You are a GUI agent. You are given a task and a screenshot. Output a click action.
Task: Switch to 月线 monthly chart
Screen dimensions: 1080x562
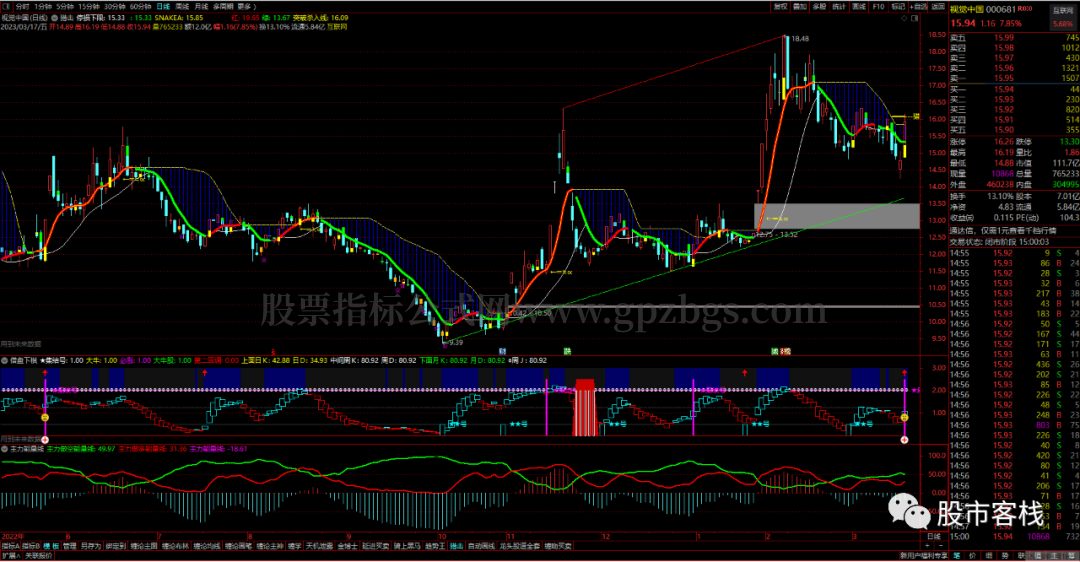coord(201,6)
